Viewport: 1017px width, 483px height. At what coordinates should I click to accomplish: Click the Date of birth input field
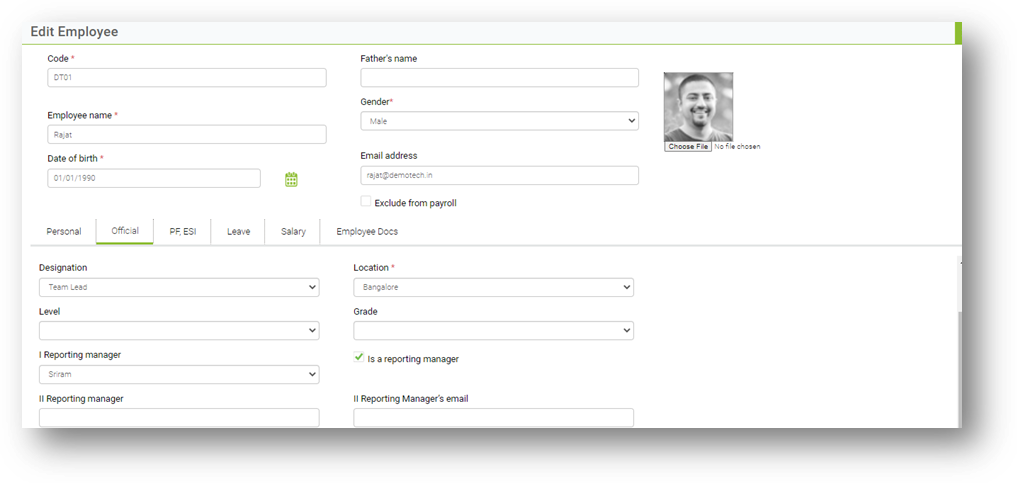click(x=154, y=178)
